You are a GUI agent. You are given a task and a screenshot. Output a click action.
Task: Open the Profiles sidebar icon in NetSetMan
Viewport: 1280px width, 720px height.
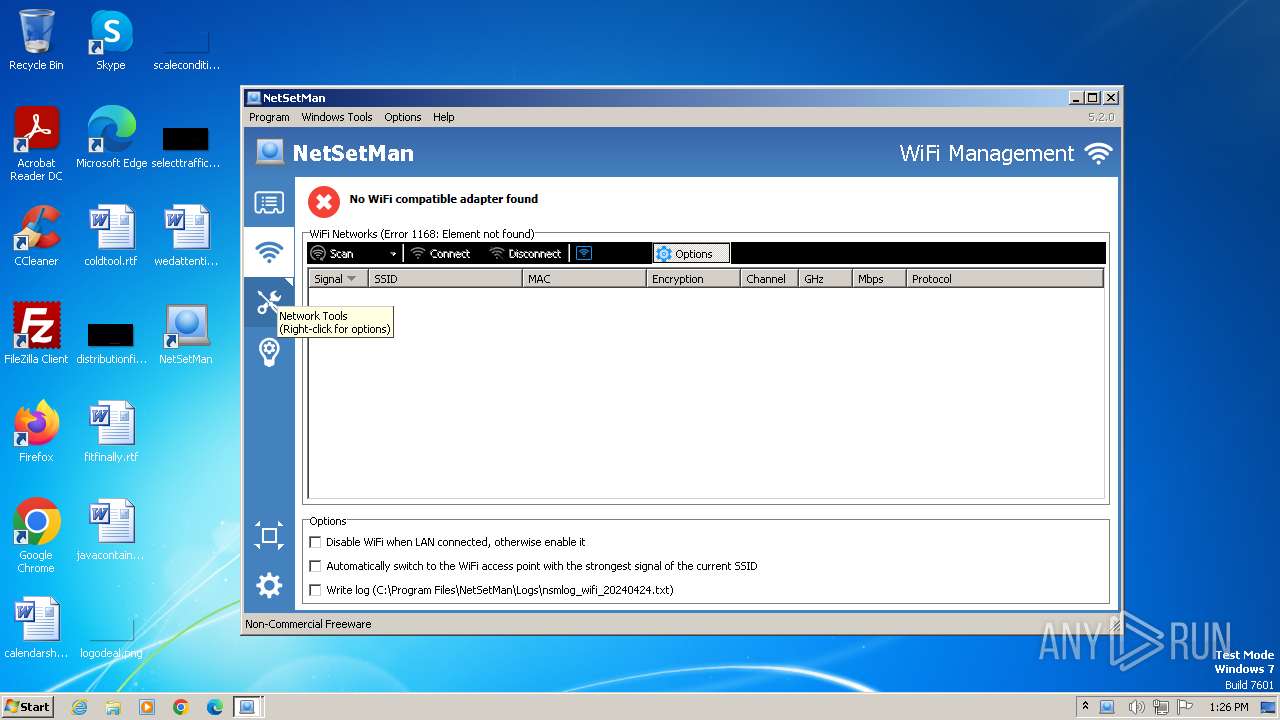coord(269,203)
